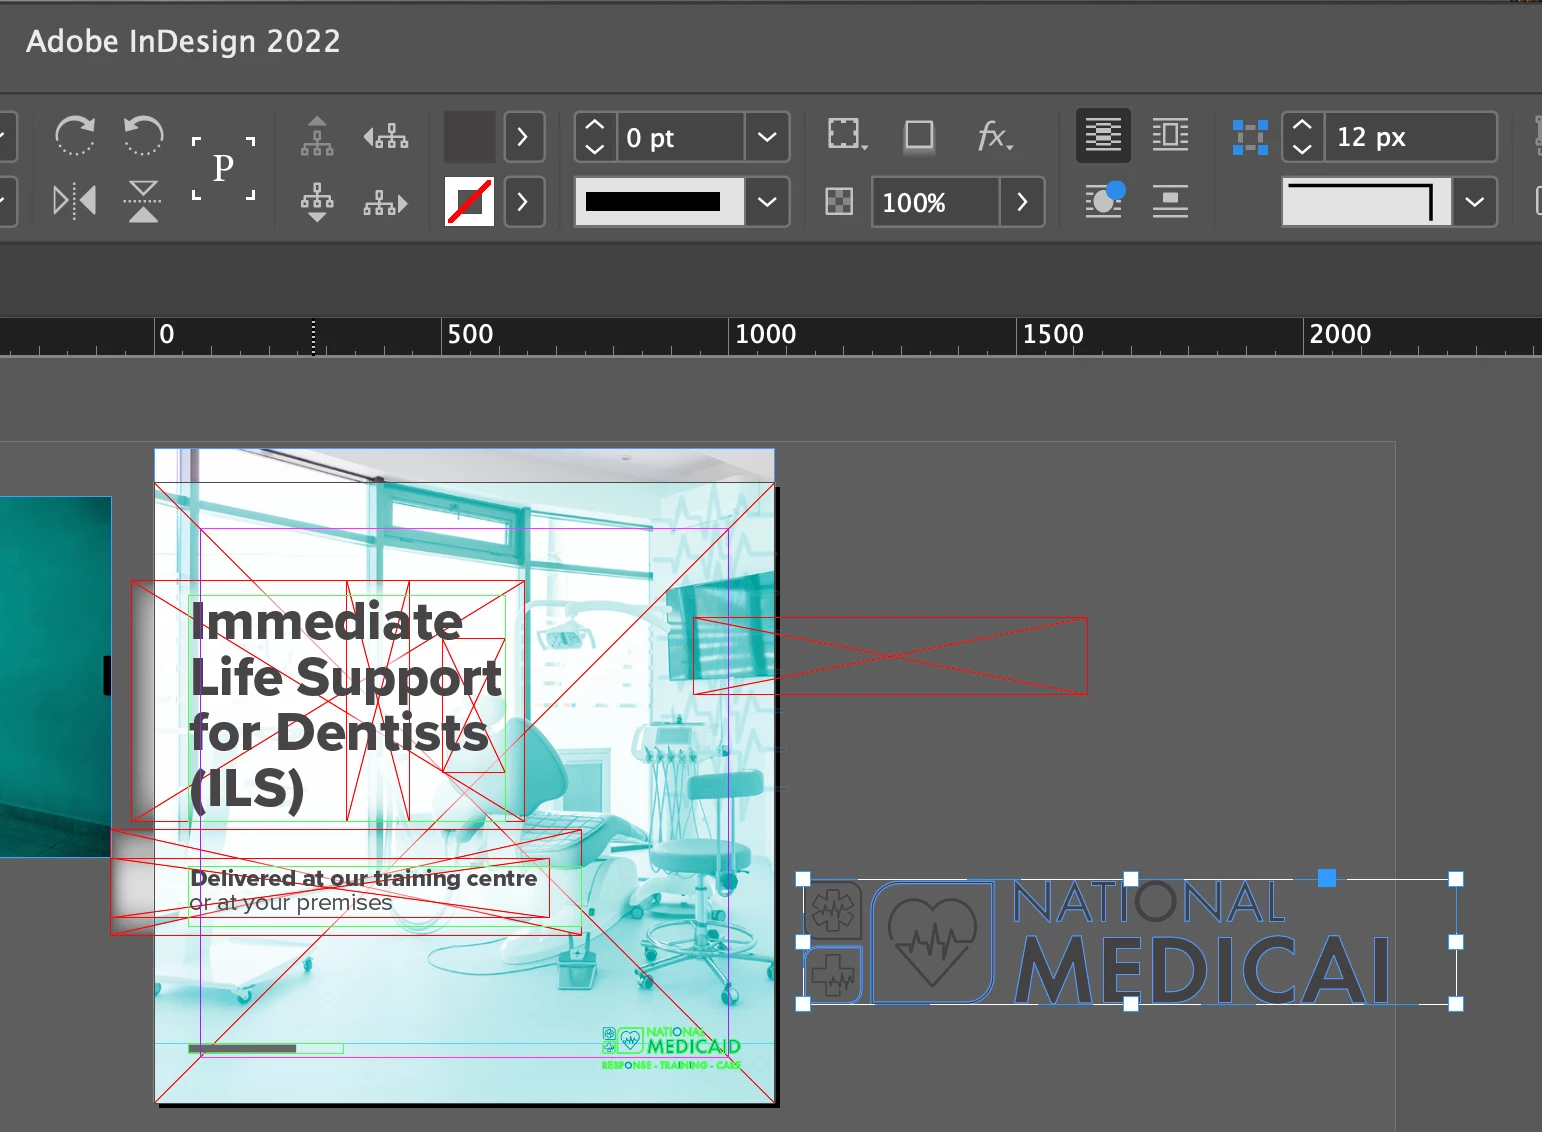Select the small National Medicaid logo on page
The image size is (1542, 1132).
coord(671,1047)
